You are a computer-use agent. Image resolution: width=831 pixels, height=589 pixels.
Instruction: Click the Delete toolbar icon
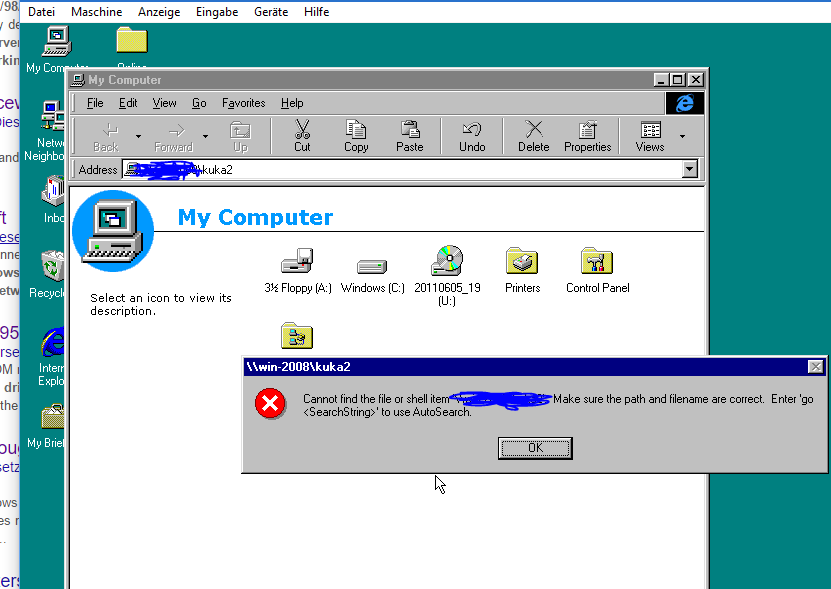[533, 136]
